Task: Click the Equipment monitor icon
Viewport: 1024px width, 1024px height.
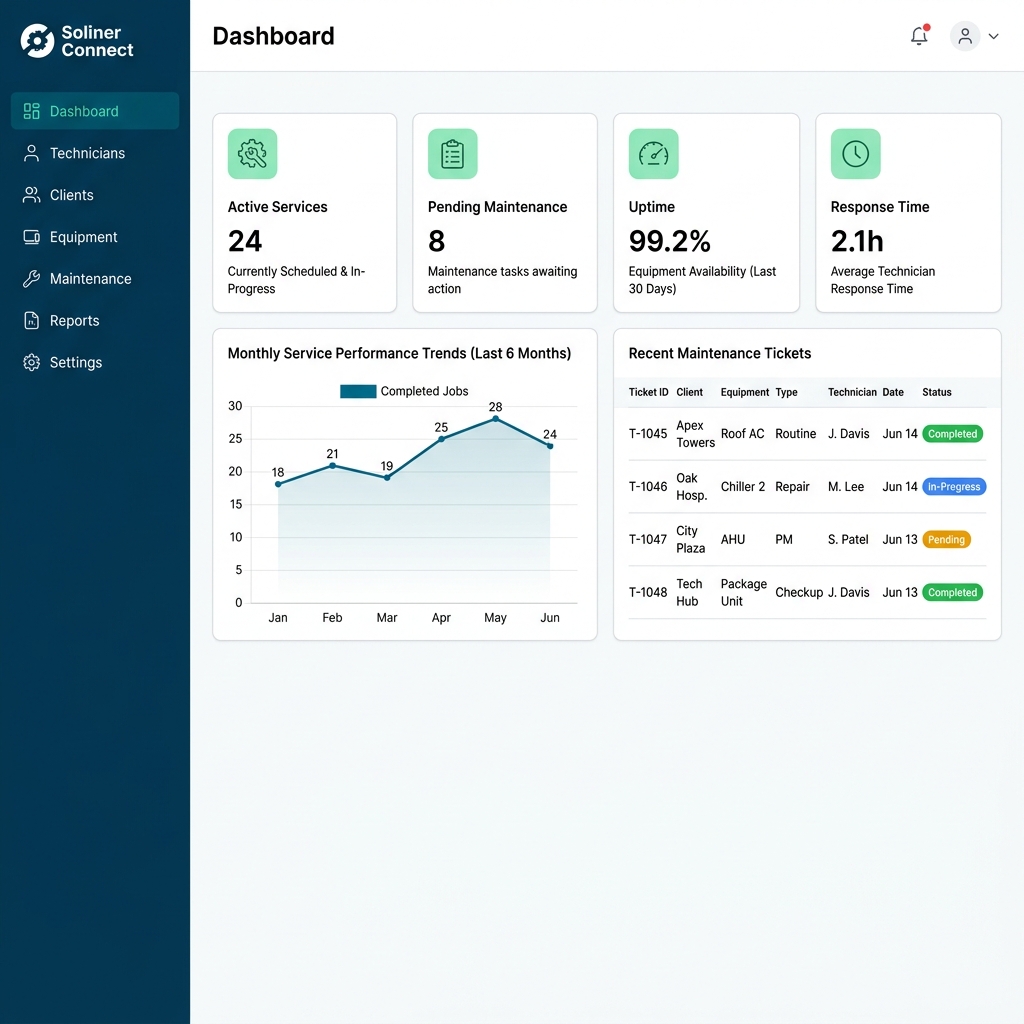Action: (x=31, y=236)
